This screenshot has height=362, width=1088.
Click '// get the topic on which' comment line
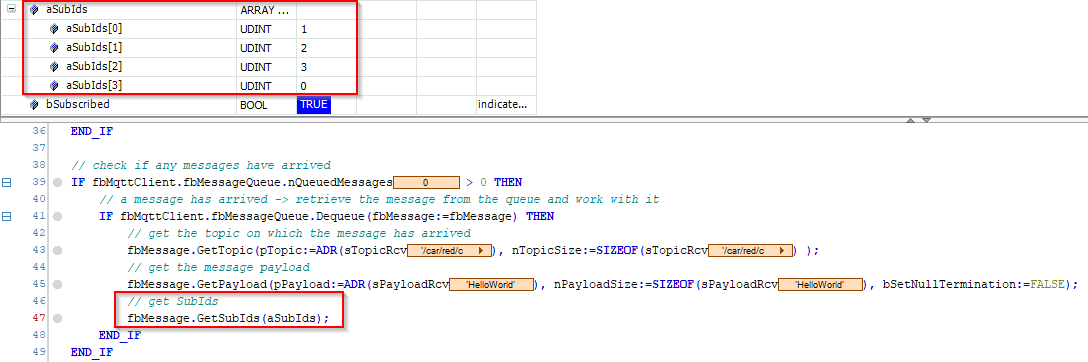(299, 234)
